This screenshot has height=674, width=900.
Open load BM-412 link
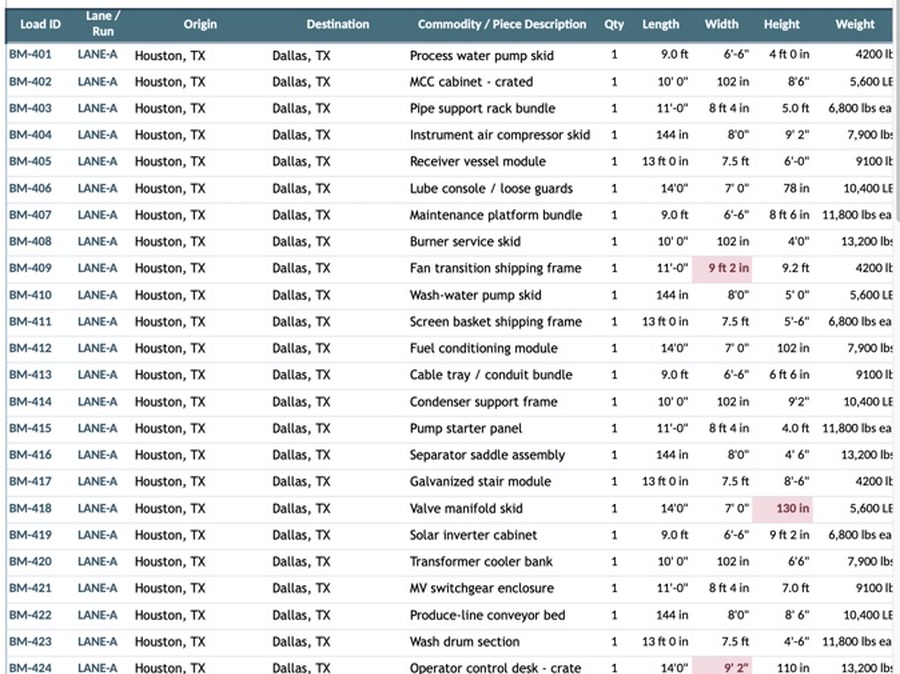click(30, 348)
